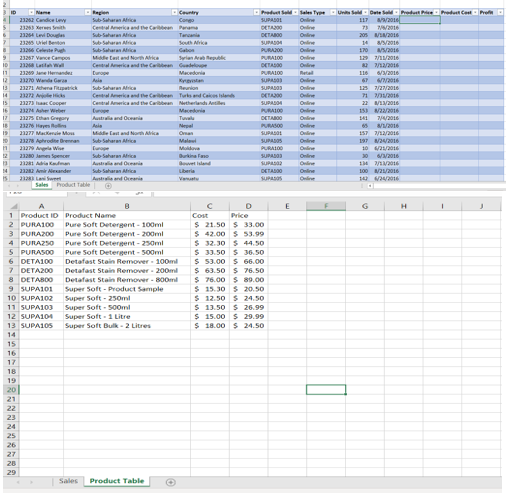Image resolution: width=516 pixels, height=493 pixels.
Task: Select the 'MacKenzie Moss' name cell
Action: click(x=63, y=133)
